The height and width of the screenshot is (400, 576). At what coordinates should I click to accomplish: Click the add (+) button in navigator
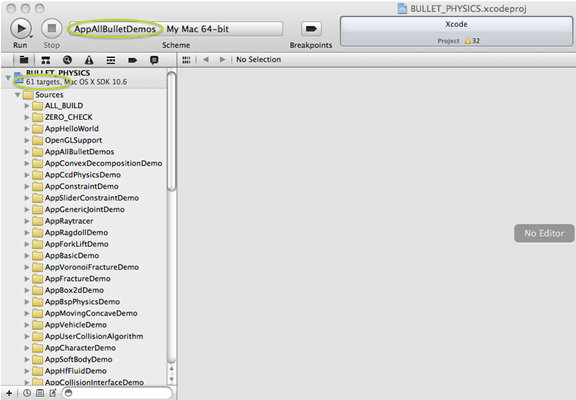(x=9, y=393)
